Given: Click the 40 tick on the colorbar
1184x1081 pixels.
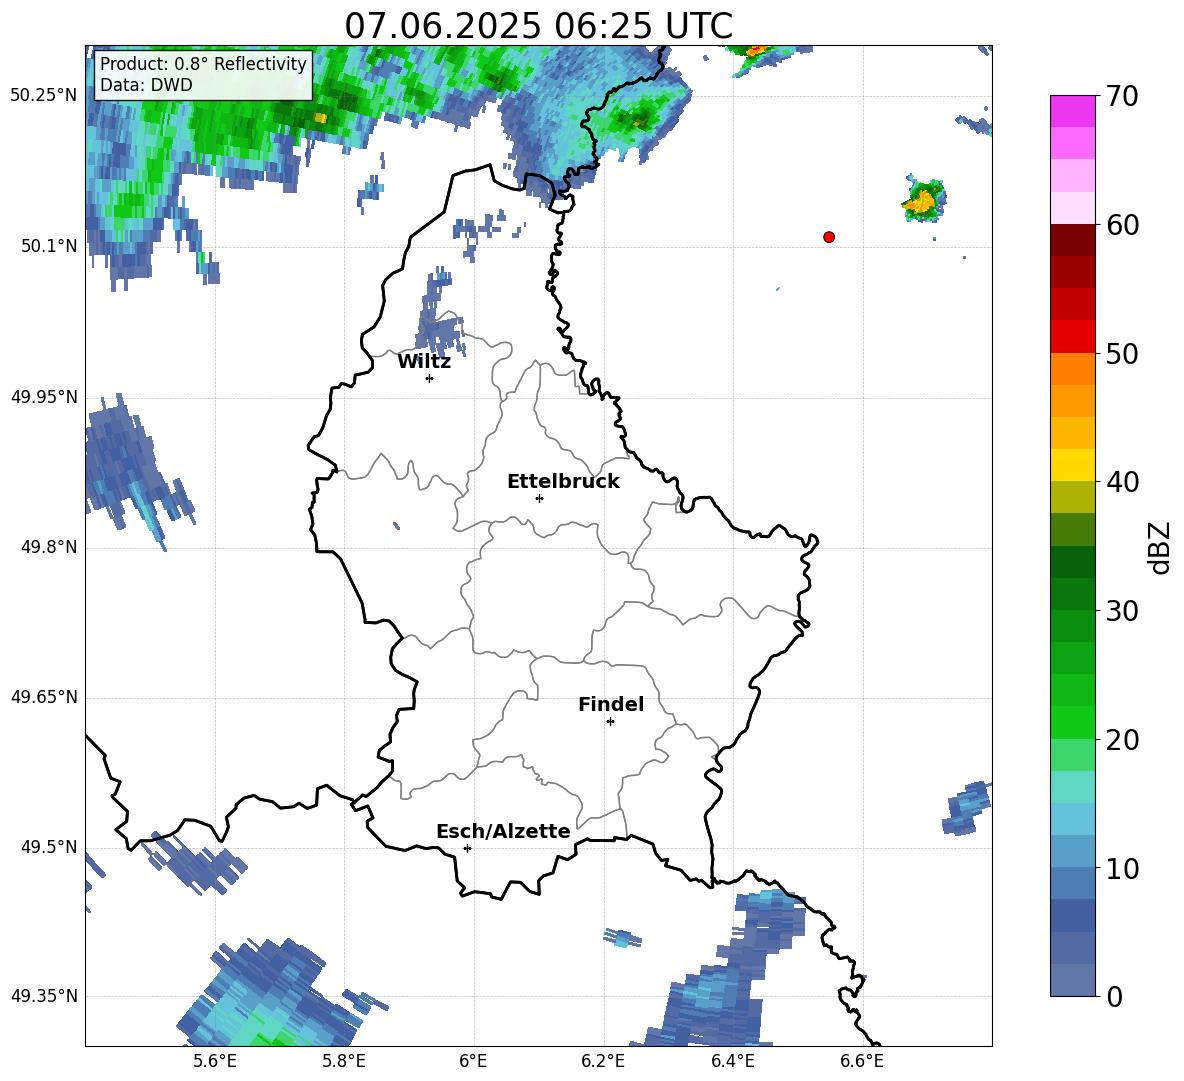Looking at the screenshot, I should 1121,482.
